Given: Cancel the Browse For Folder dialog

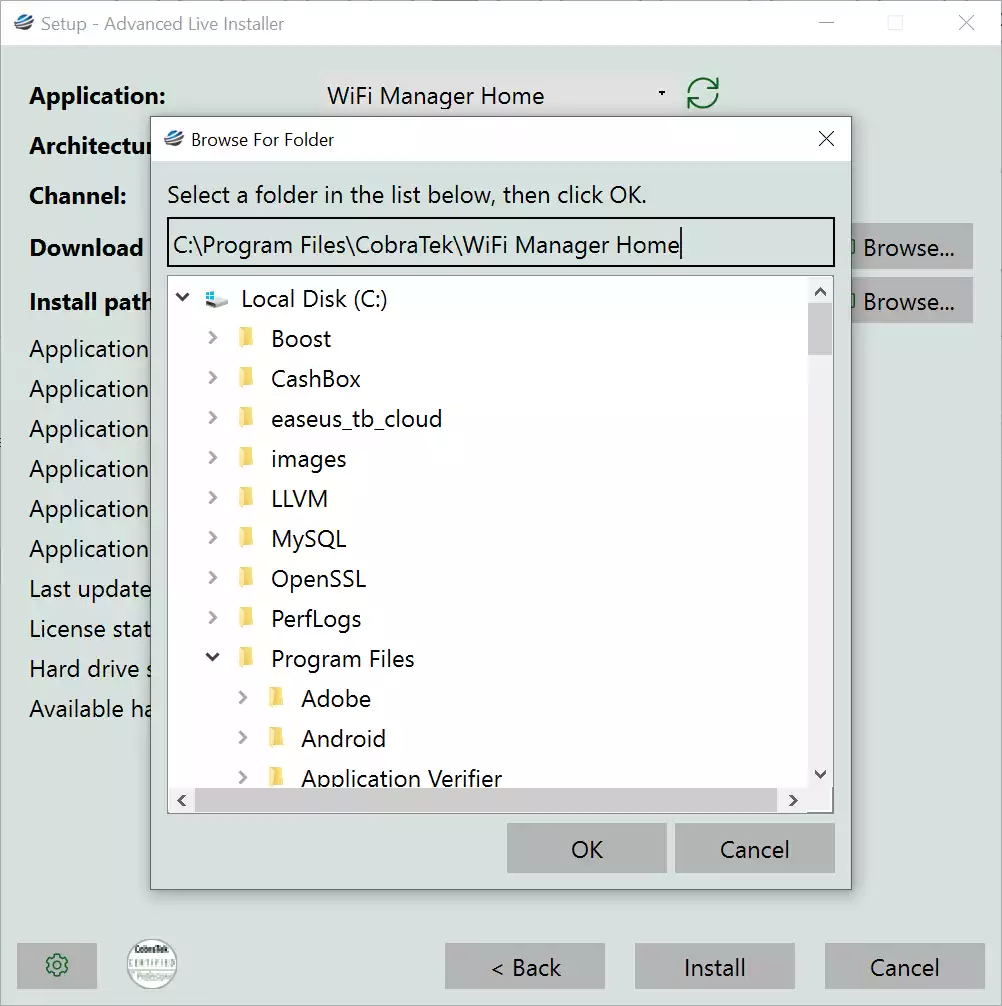Looking at the screenshot, I should pos(755,849).
